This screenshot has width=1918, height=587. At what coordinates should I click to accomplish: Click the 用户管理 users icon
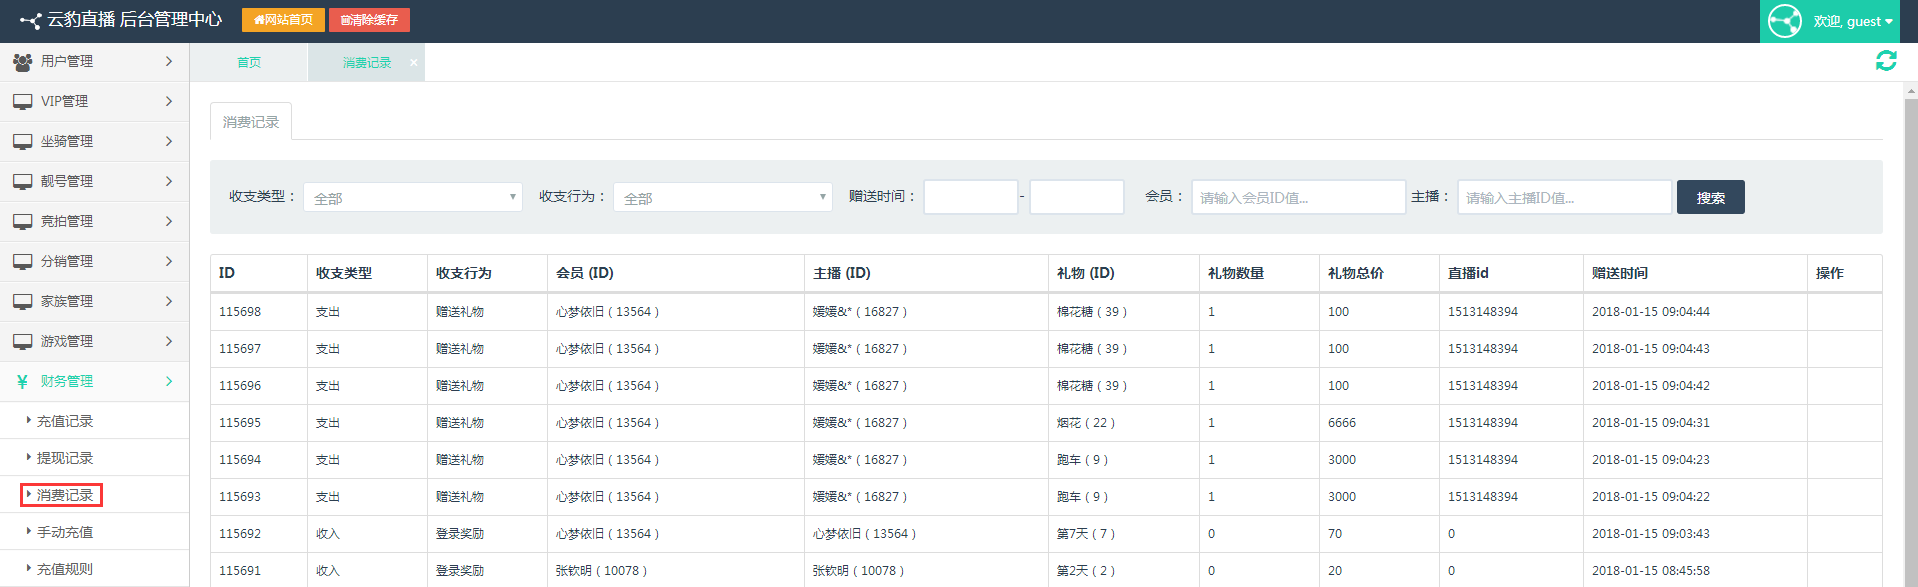tap(22, 62)
